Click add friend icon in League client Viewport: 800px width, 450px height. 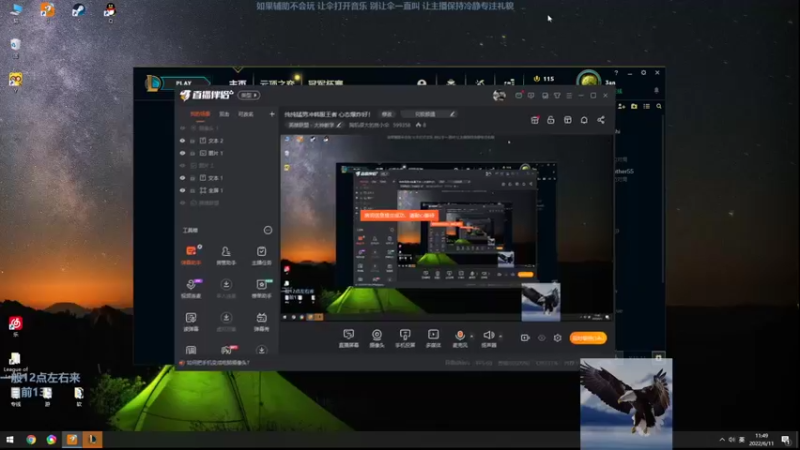[x=621, y=106]
